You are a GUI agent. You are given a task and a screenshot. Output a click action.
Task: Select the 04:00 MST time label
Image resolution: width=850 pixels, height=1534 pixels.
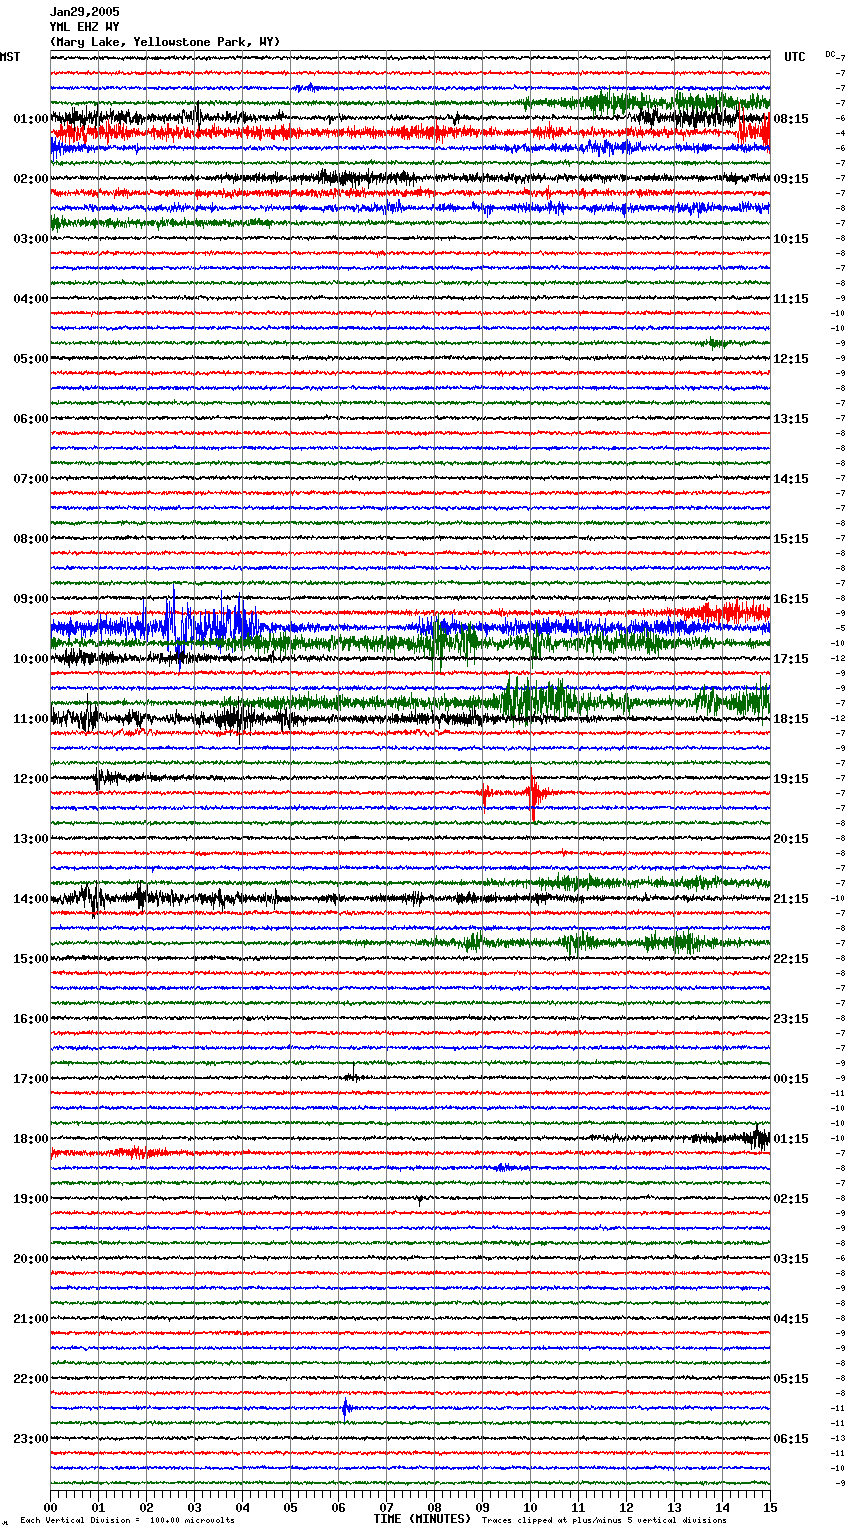31,299
